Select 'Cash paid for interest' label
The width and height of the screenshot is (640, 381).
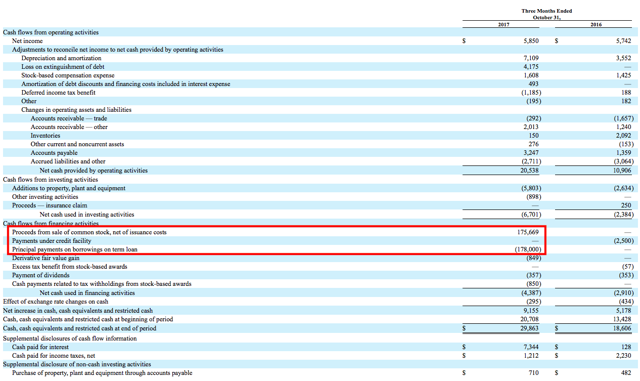(x=40, y=347)
